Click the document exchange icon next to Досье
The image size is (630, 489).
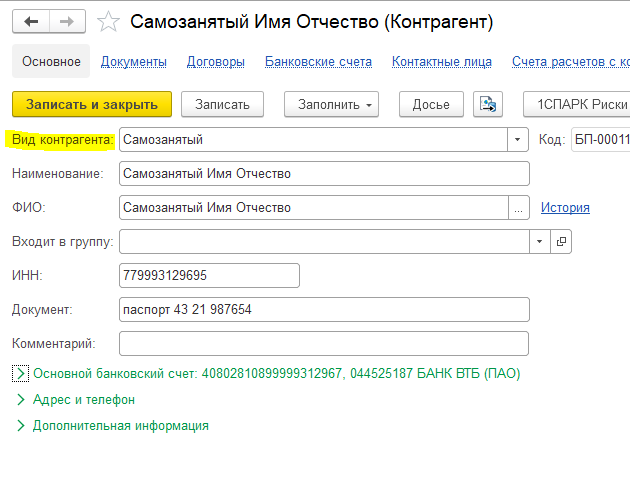click(x=488, y=104)
